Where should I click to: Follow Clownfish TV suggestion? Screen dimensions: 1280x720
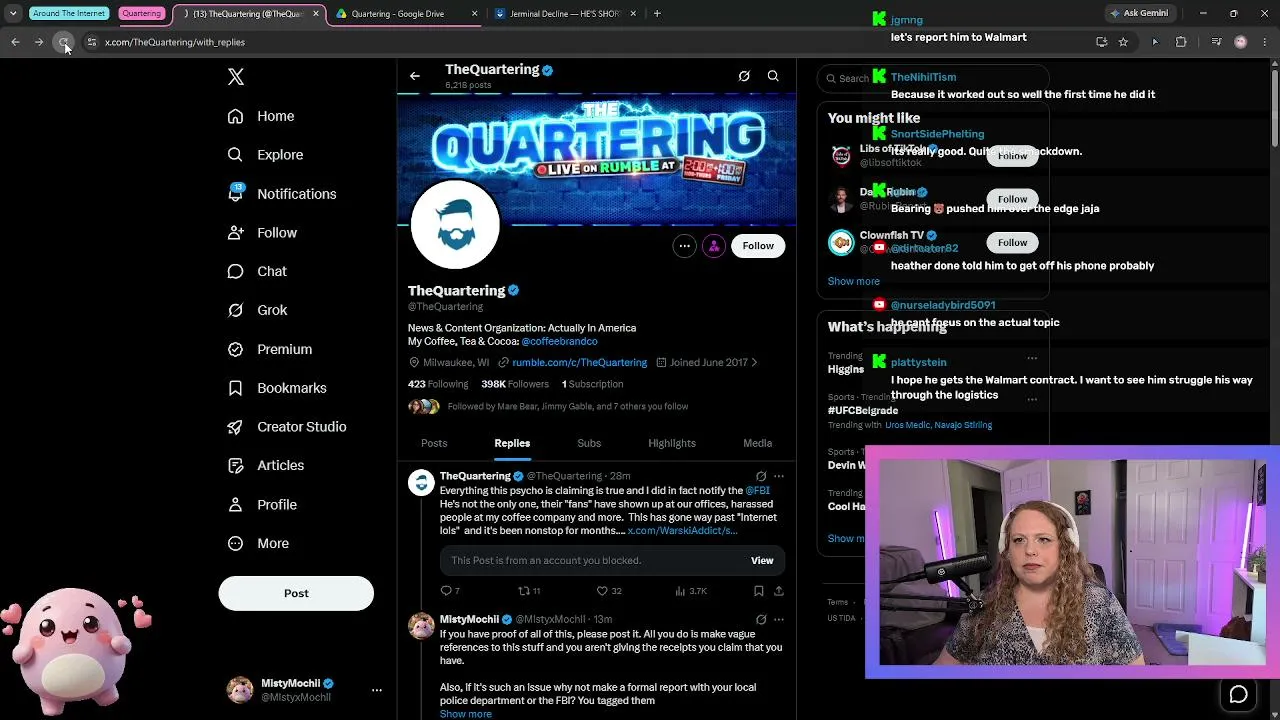point(1012,242)
